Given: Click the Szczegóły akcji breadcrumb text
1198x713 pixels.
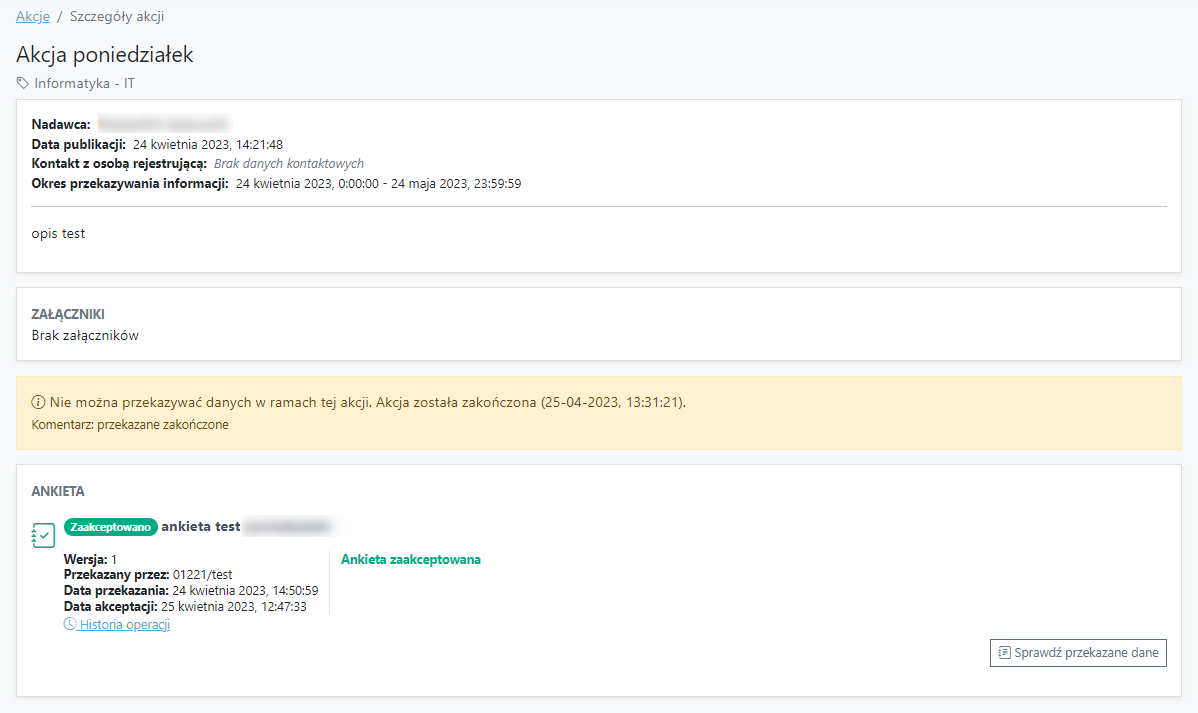Looking at the screenshot, I should 117,17.
